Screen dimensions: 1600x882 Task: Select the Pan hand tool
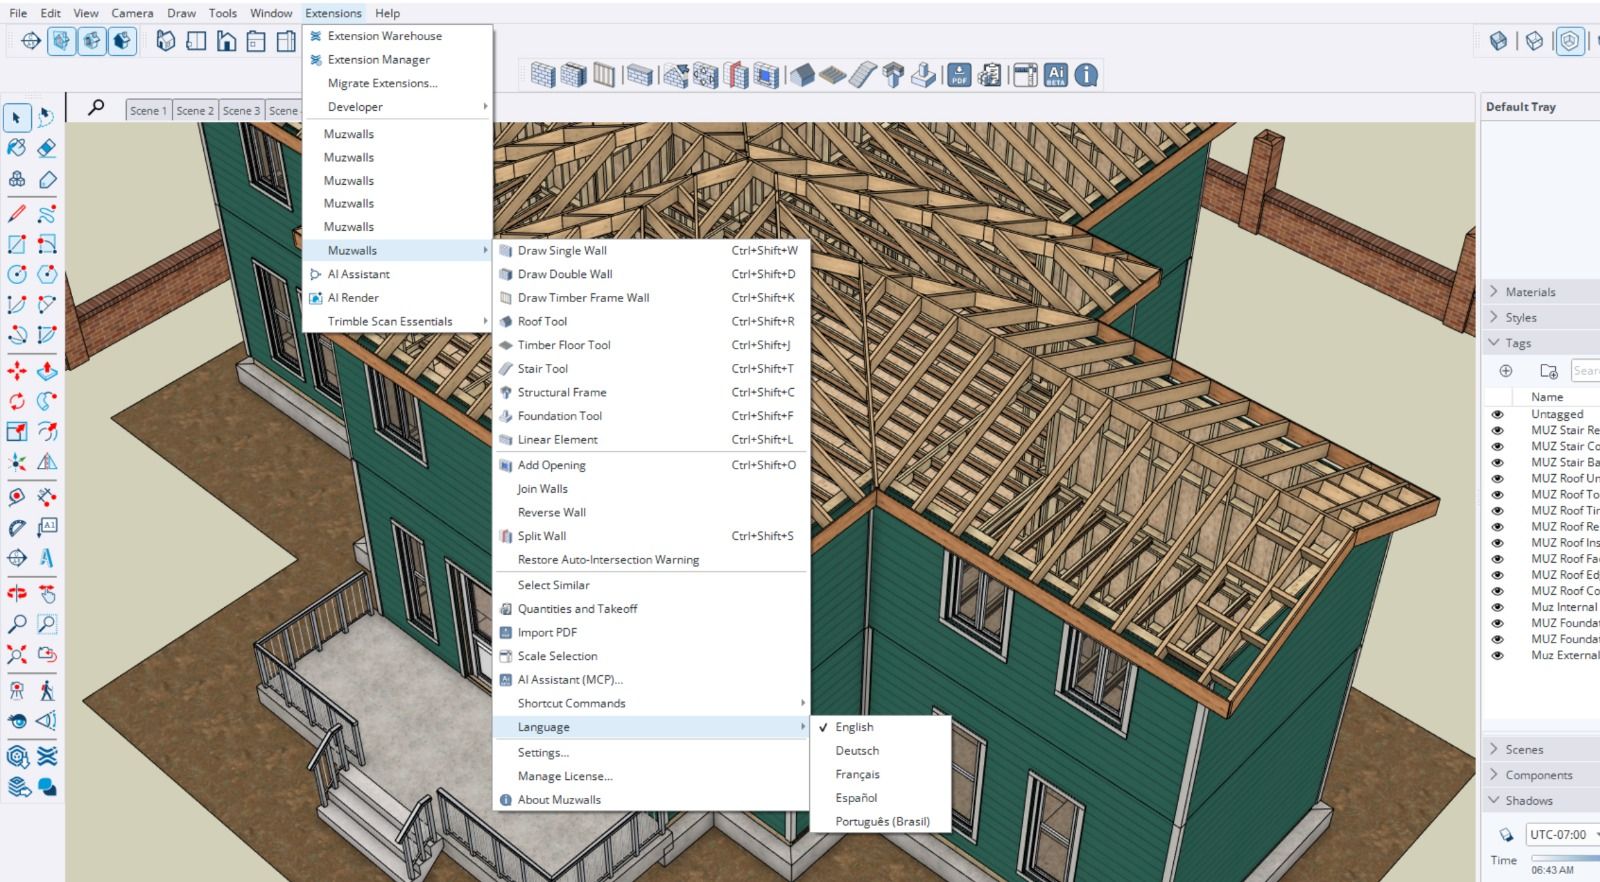pyautogui.click(x=47, y=594)
